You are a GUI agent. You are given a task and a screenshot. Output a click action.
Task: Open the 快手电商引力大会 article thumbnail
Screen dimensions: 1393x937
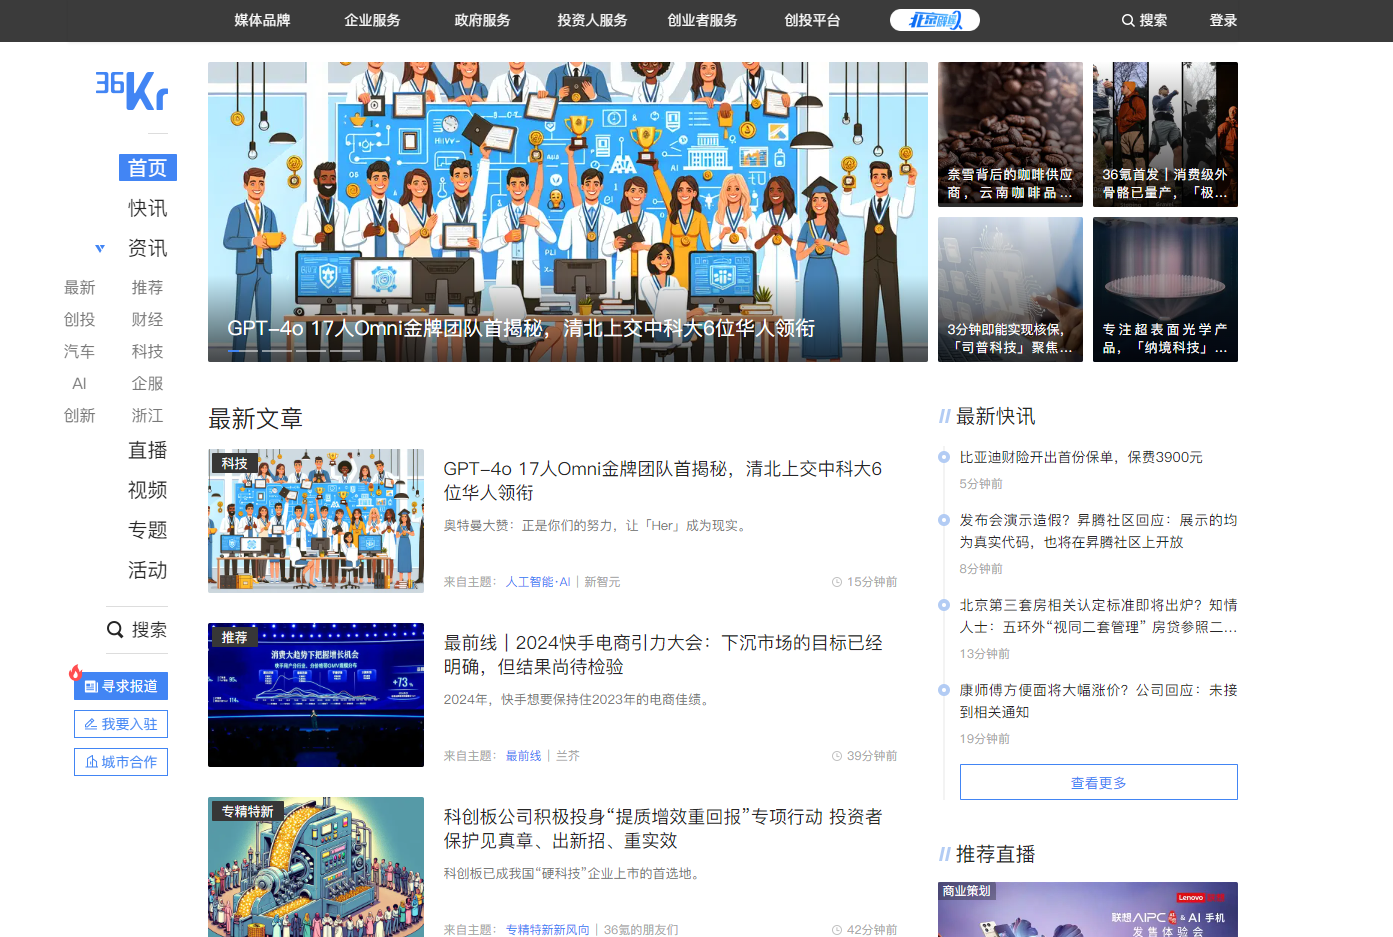(x=316, y=695)
